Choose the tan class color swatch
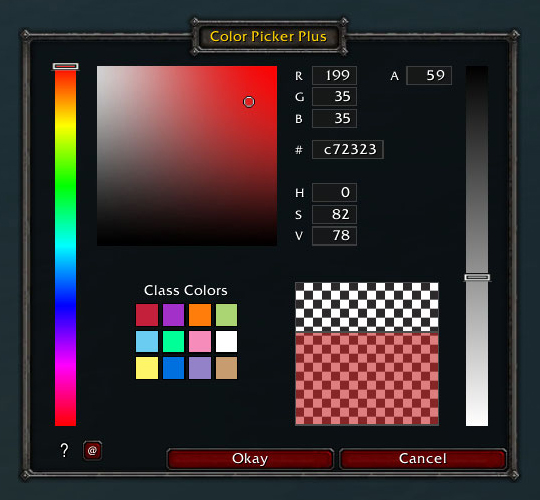Image resolution: width=540 pixels, height=500 pixels. (x=226, y=368)
